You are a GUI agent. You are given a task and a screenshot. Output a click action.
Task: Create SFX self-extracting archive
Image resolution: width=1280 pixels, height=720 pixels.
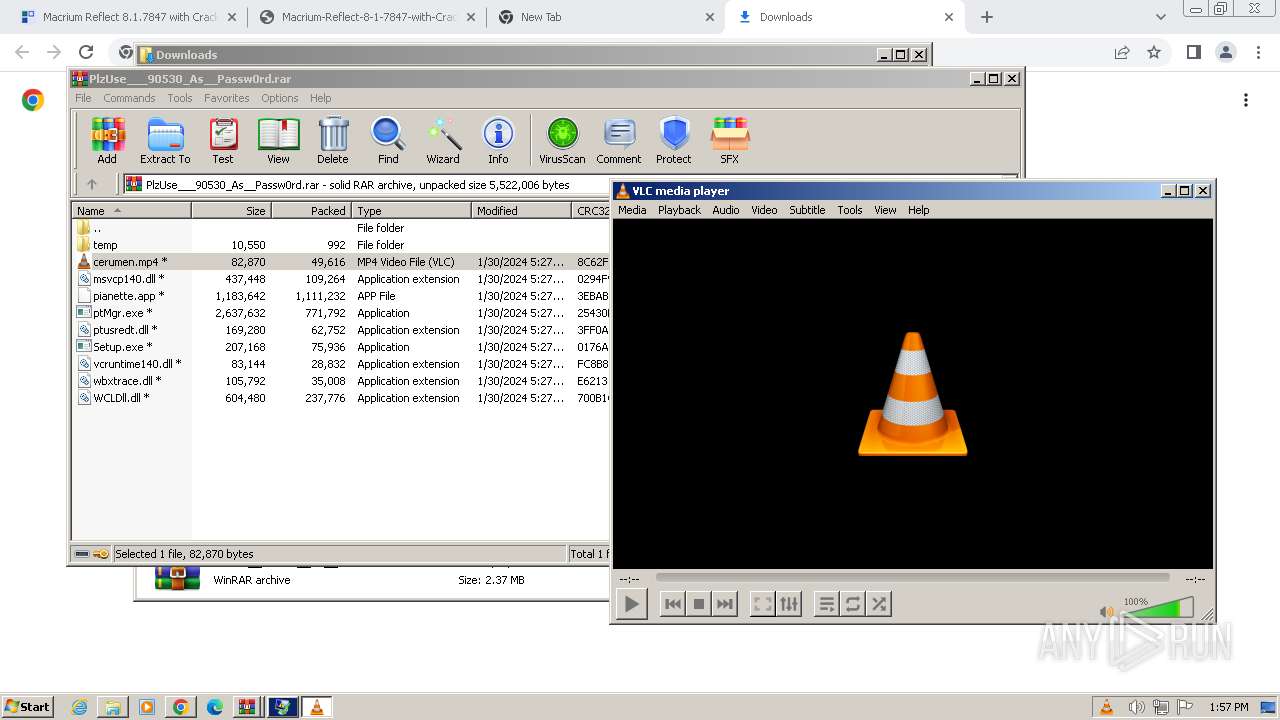point(730,140)
